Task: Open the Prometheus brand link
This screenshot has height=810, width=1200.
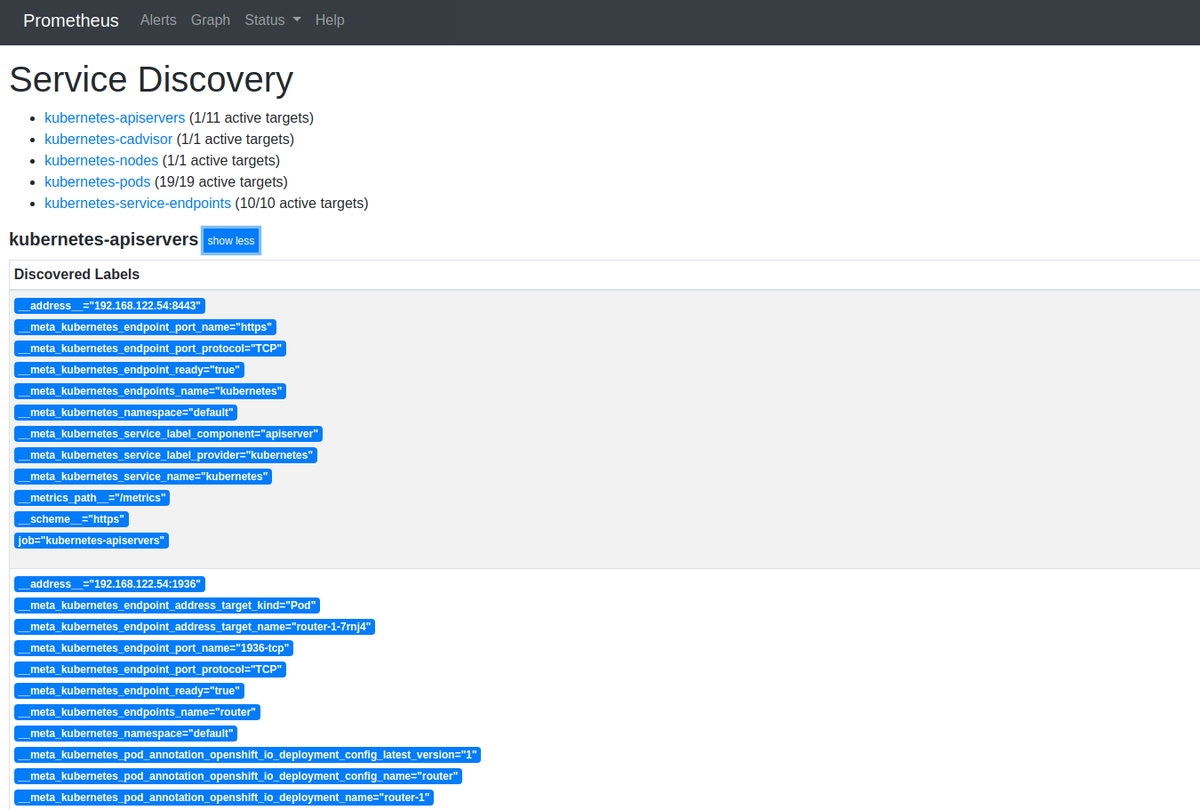Action: pos(71,20)
